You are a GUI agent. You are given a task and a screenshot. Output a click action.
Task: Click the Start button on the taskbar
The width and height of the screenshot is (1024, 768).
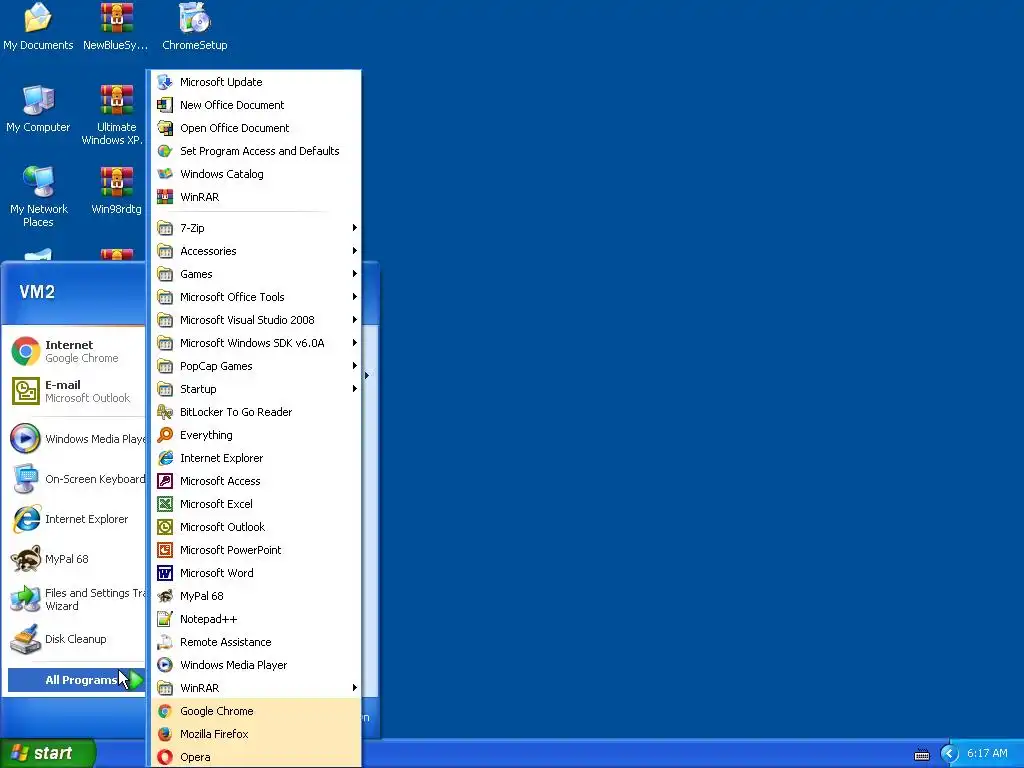[x=47, y=753]
